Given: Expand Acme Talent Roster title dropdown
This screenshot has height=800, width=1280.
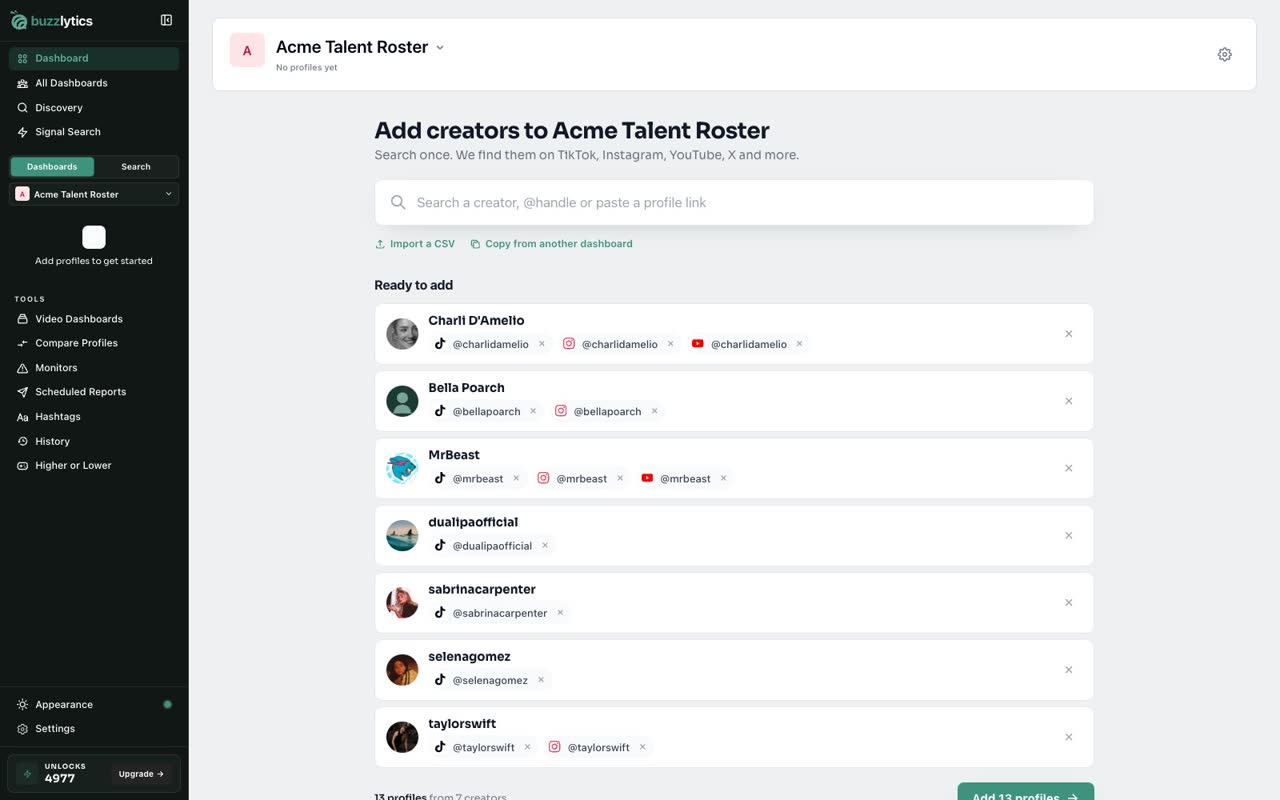Looking at the screenshot, I should tap(440, 48).
